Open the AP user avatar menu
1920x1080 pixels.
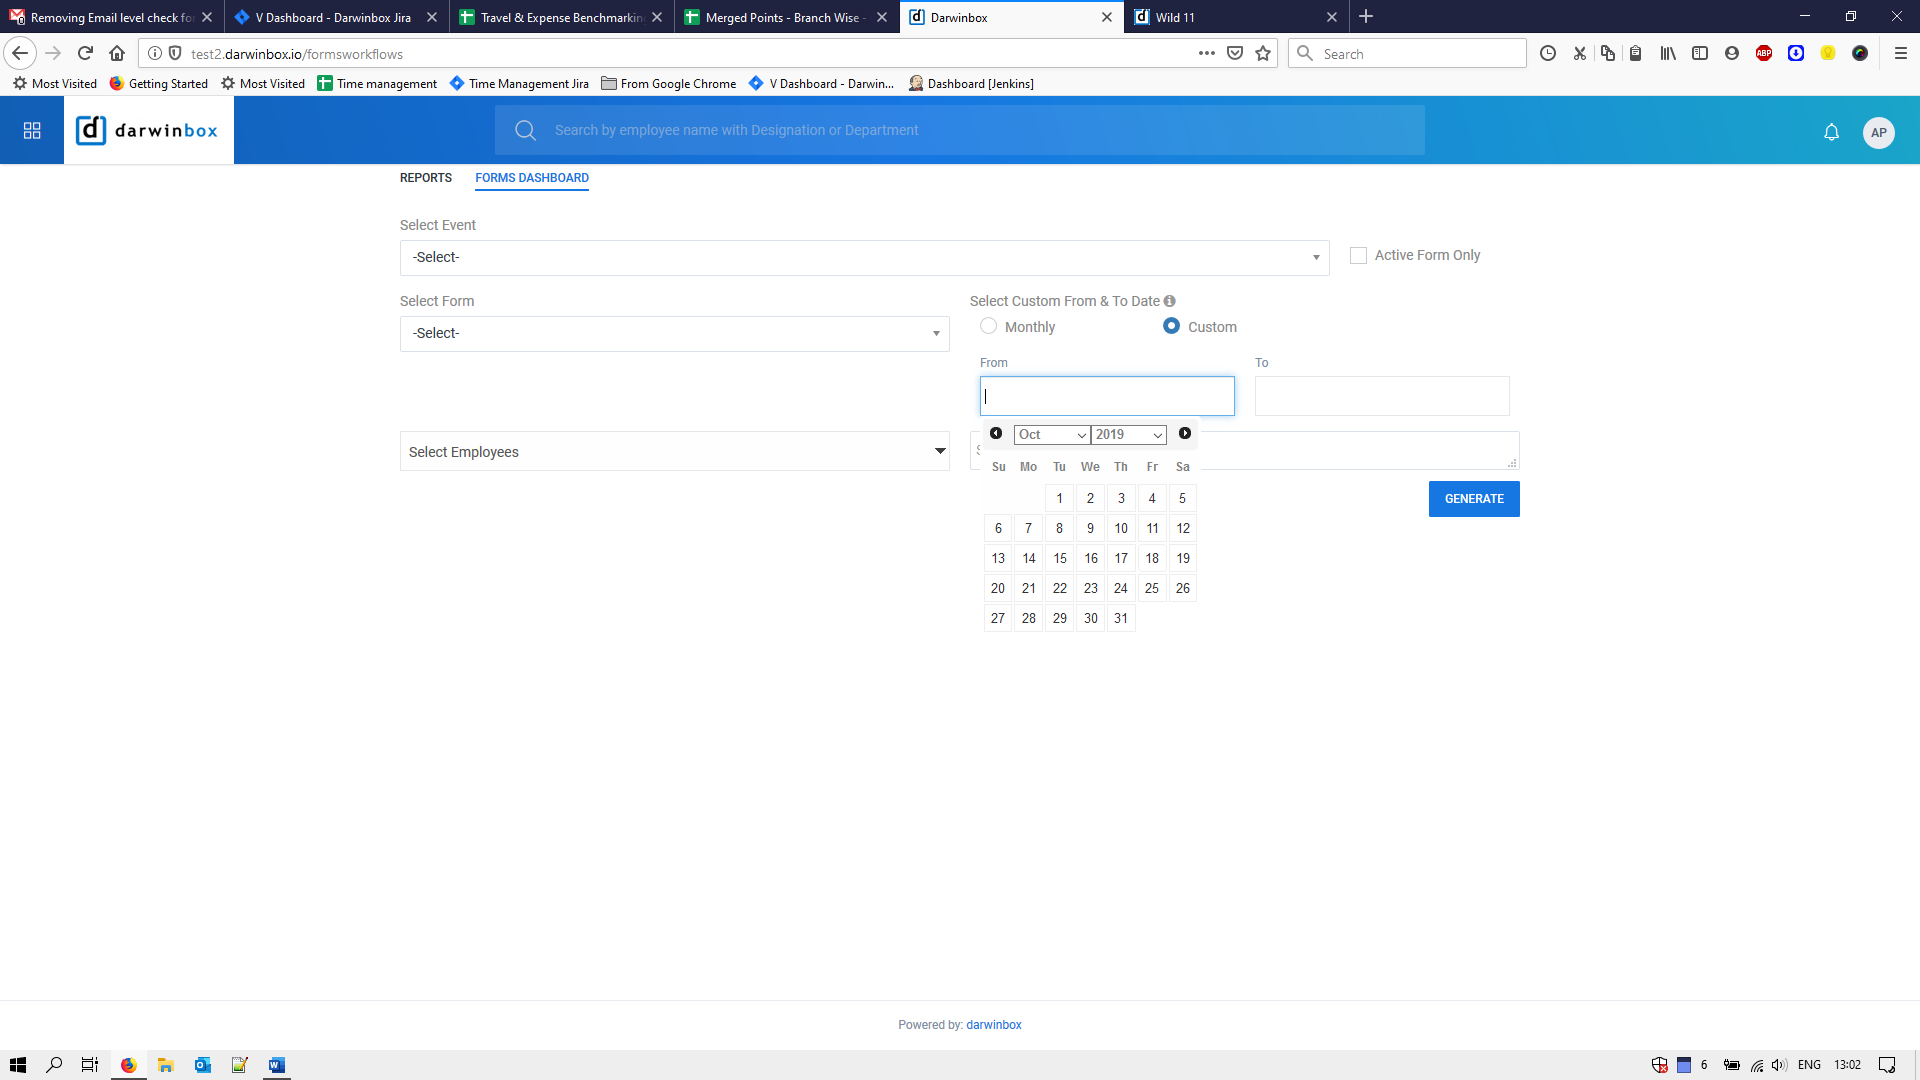[x=1878, y=132]
